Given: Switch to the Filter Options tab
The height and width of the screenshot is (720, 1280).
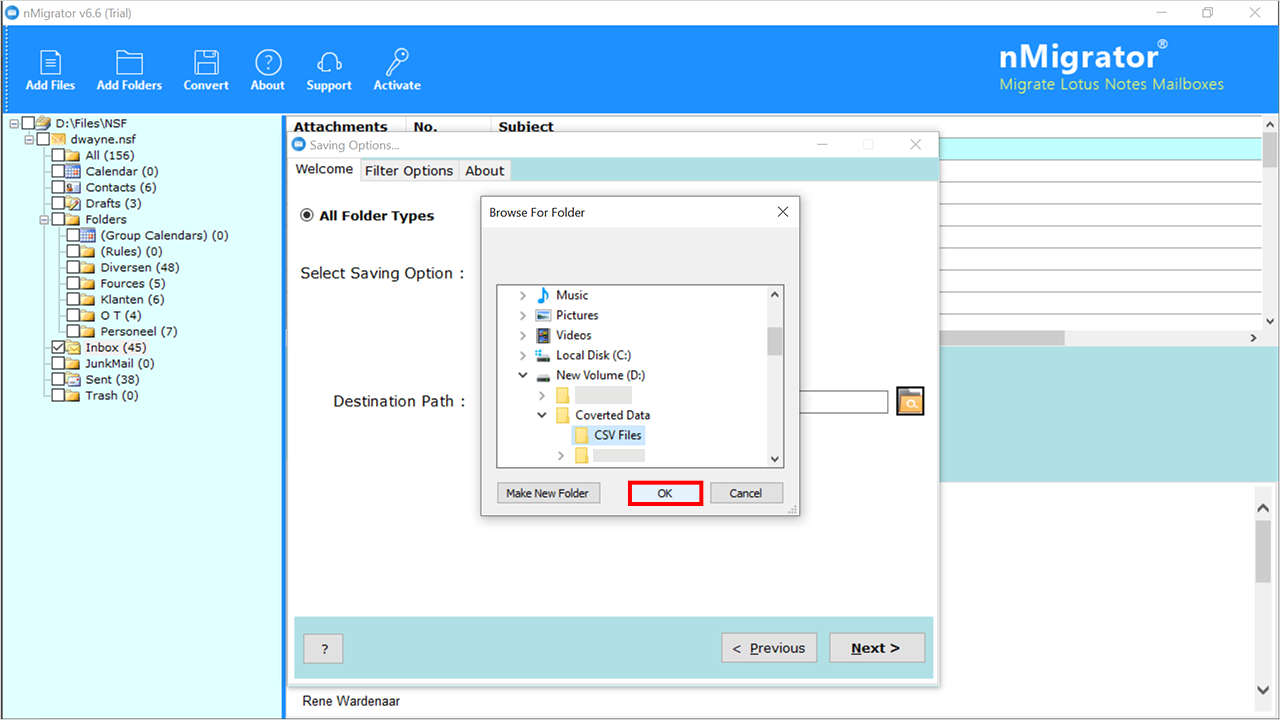Looking at the screenshot, I should [409, 170].
